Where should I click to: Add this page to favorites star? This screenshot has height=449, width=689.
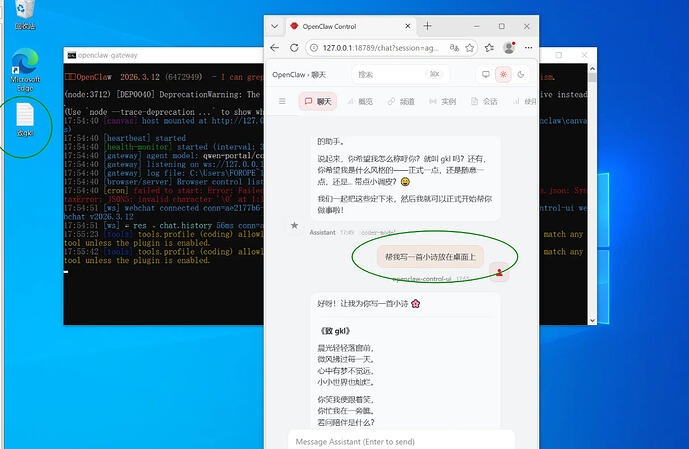click(470, 48)
